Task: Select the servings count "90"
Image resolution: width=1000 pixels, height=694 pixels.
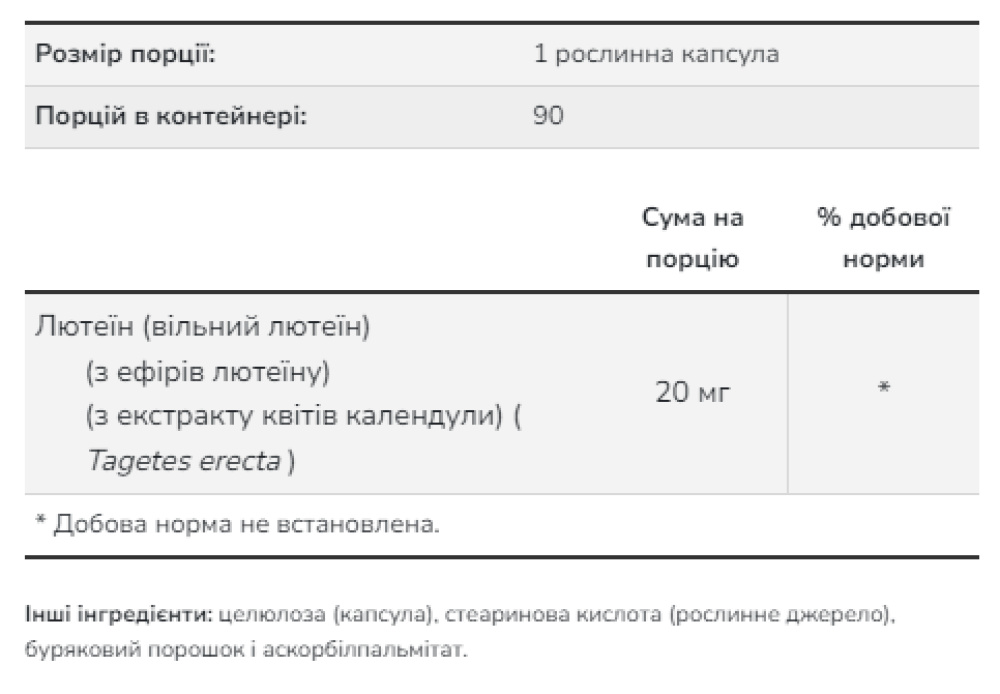Action: pyautogui.click(x=549, y=116)
